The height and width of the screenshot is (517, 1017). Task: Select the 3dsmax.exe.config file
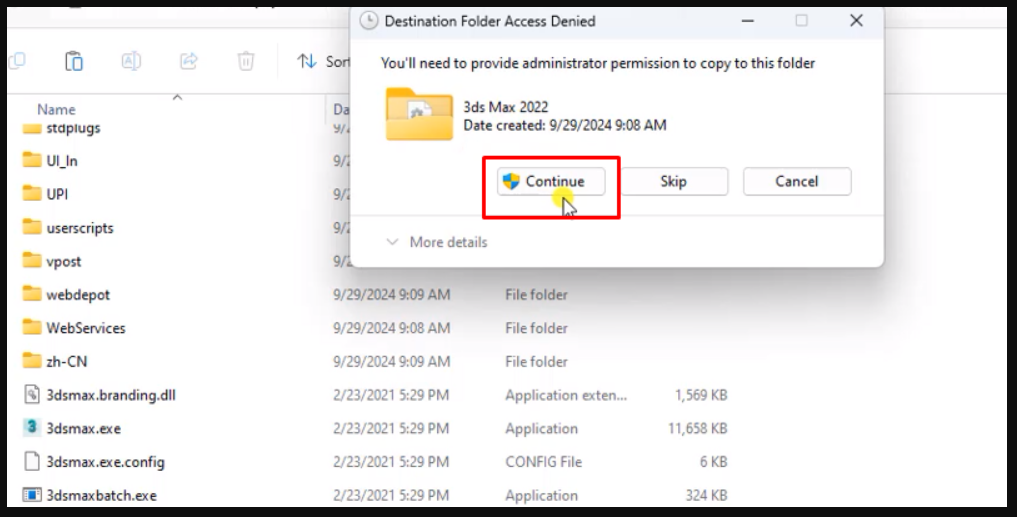pyautogui.click(x=105, y=462)
